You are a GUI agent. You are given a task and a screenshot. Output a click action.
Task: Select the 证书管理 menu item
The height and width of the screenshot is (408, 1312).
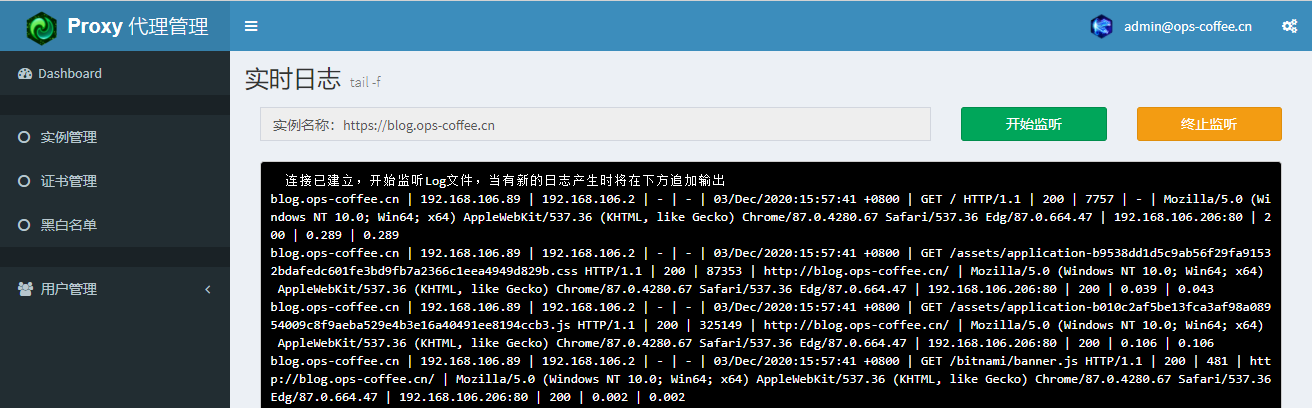tap(69, 182)
